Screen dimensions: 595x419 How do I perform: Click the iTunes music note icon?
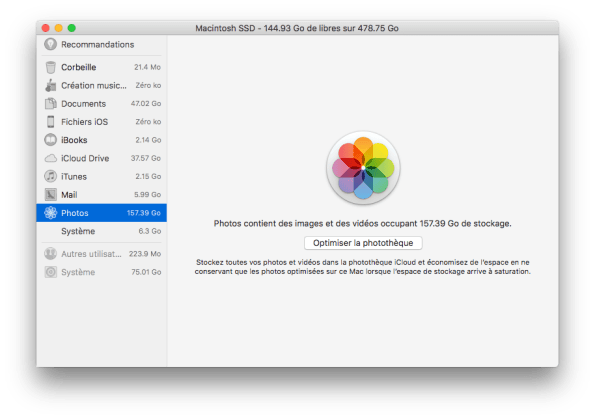pyautogui.click(x=50, y=176)
